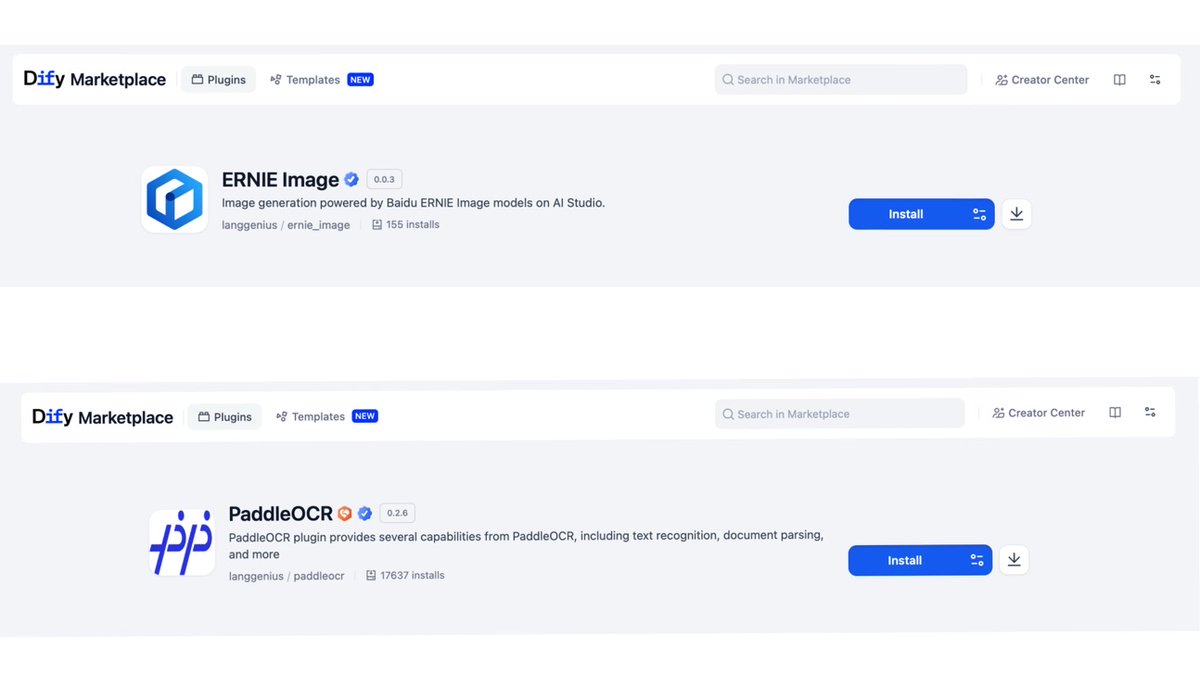Click the Dify Marketplace logo in top screenshot
The image size is (1200, 675).
pyautogui.click(x=95, y=79)
